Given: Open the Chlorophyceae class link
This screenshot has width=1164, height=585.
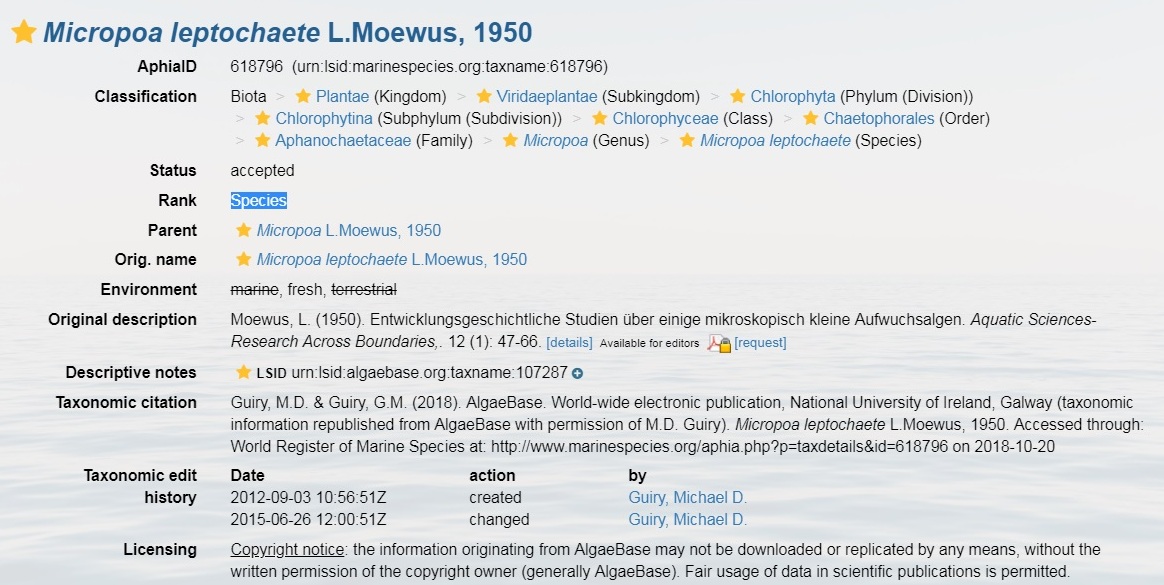Looking at the screenshot, I should click(x=665, y=119).
